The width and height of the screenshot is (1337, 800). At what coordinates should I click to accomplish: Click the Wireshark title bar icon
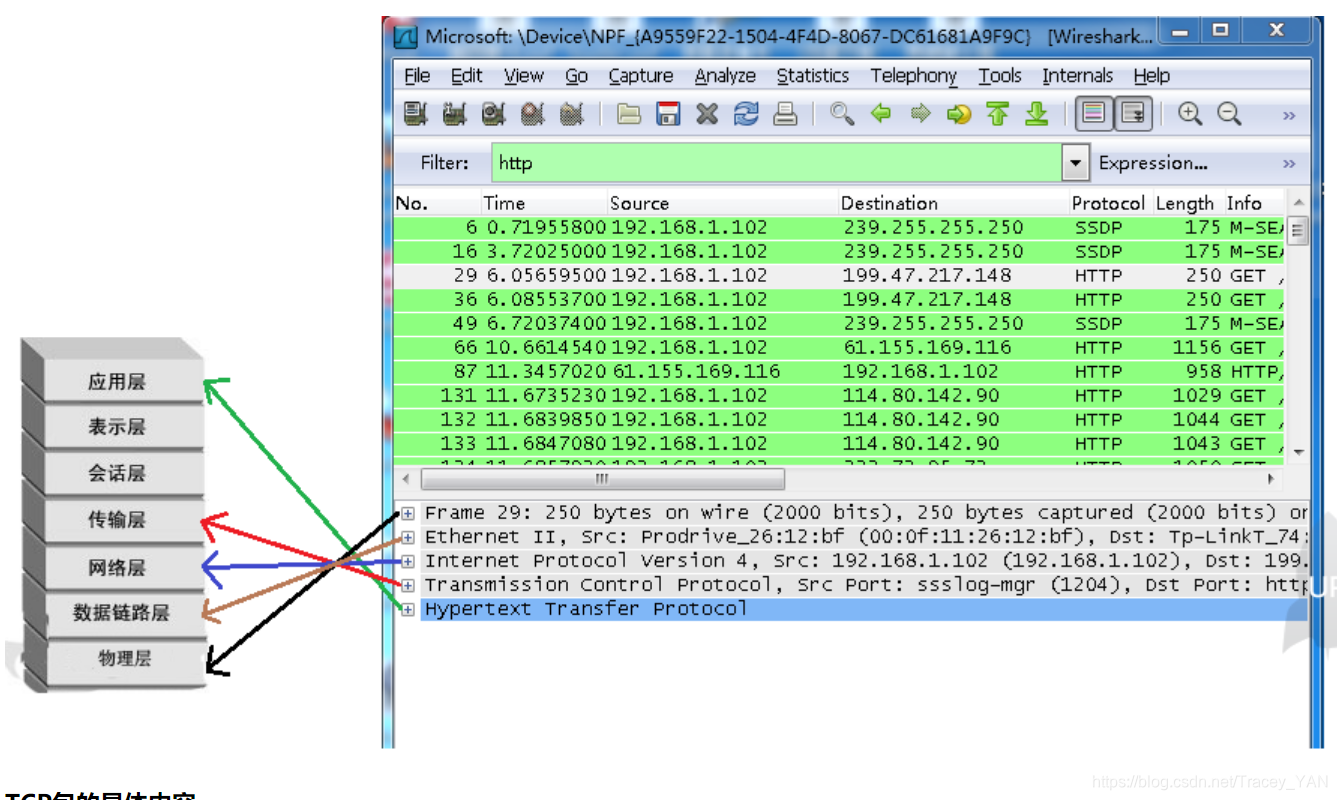coord(406,37)
